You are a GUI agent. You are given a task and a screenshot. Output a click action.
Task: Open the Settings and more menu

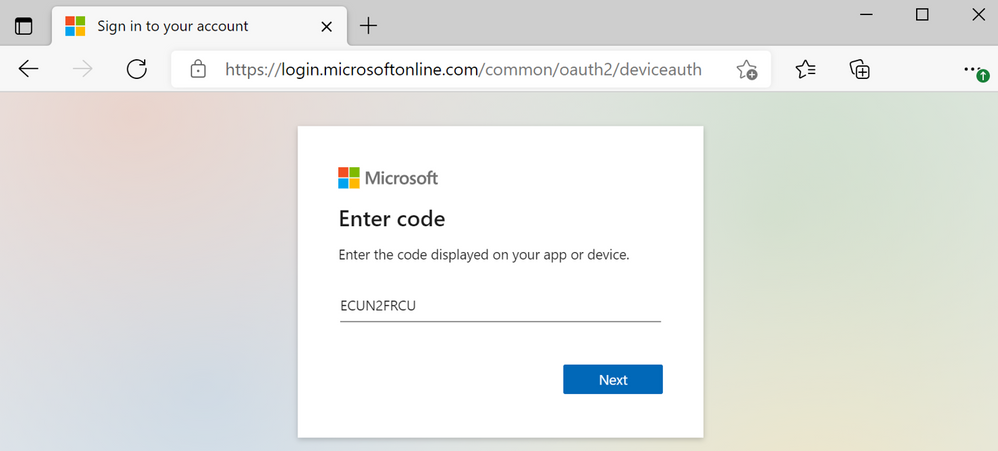pyautogui.click(x=972, y=67)
